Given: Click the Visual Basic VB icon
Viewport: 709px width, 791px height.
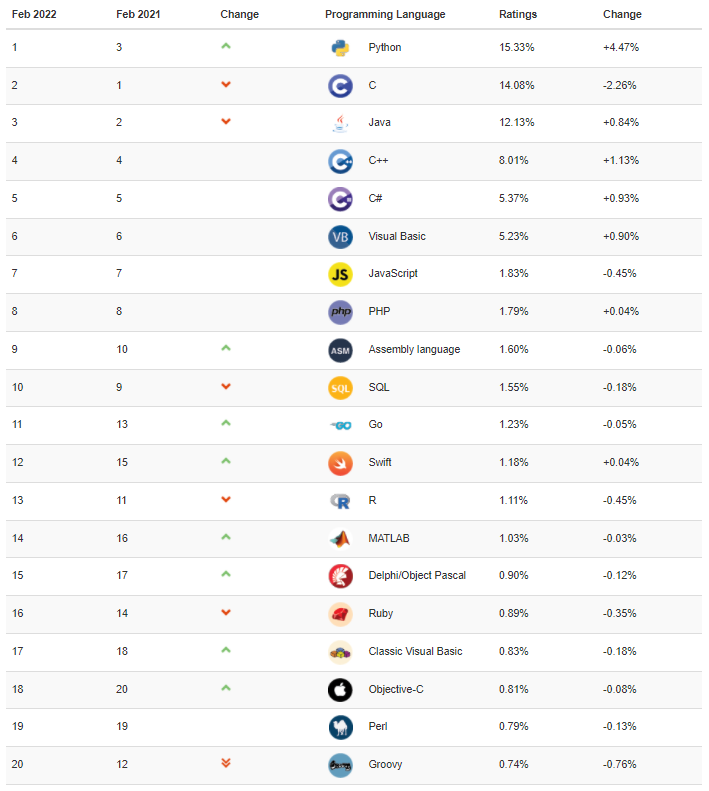Looking at the screenshot, I should point(340,237).
